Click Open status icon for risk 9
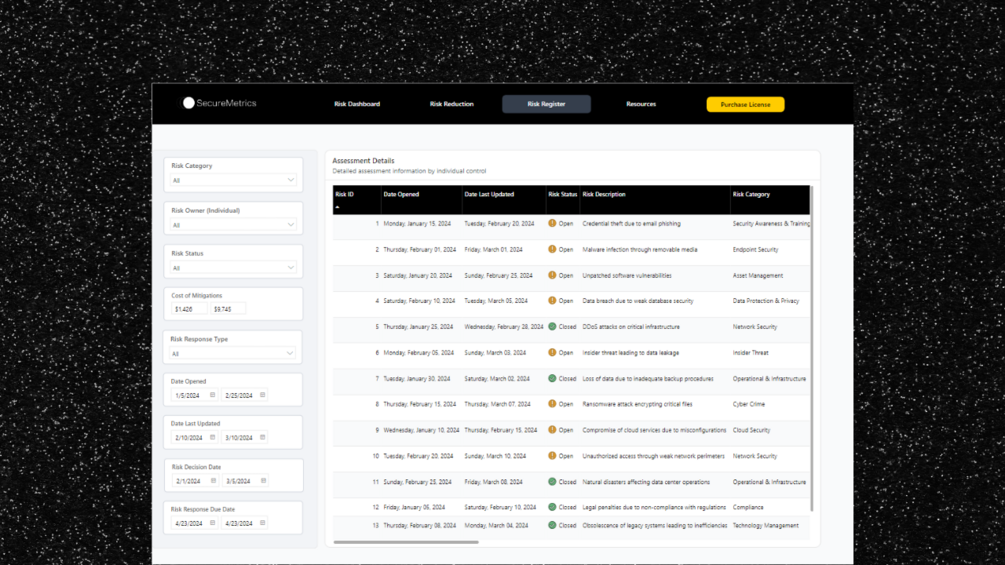Viewport: 1005px width, 565px height. tap(552, 430)
